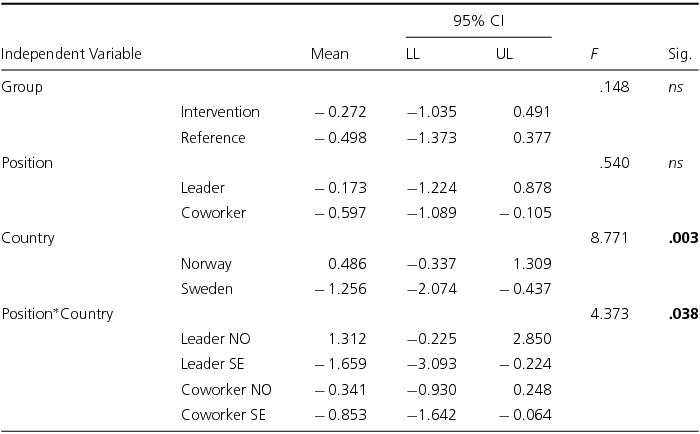The width and height of the screenshot is (700, 434).
Task: Select the Norway row label
Action: tap(206, 264)
